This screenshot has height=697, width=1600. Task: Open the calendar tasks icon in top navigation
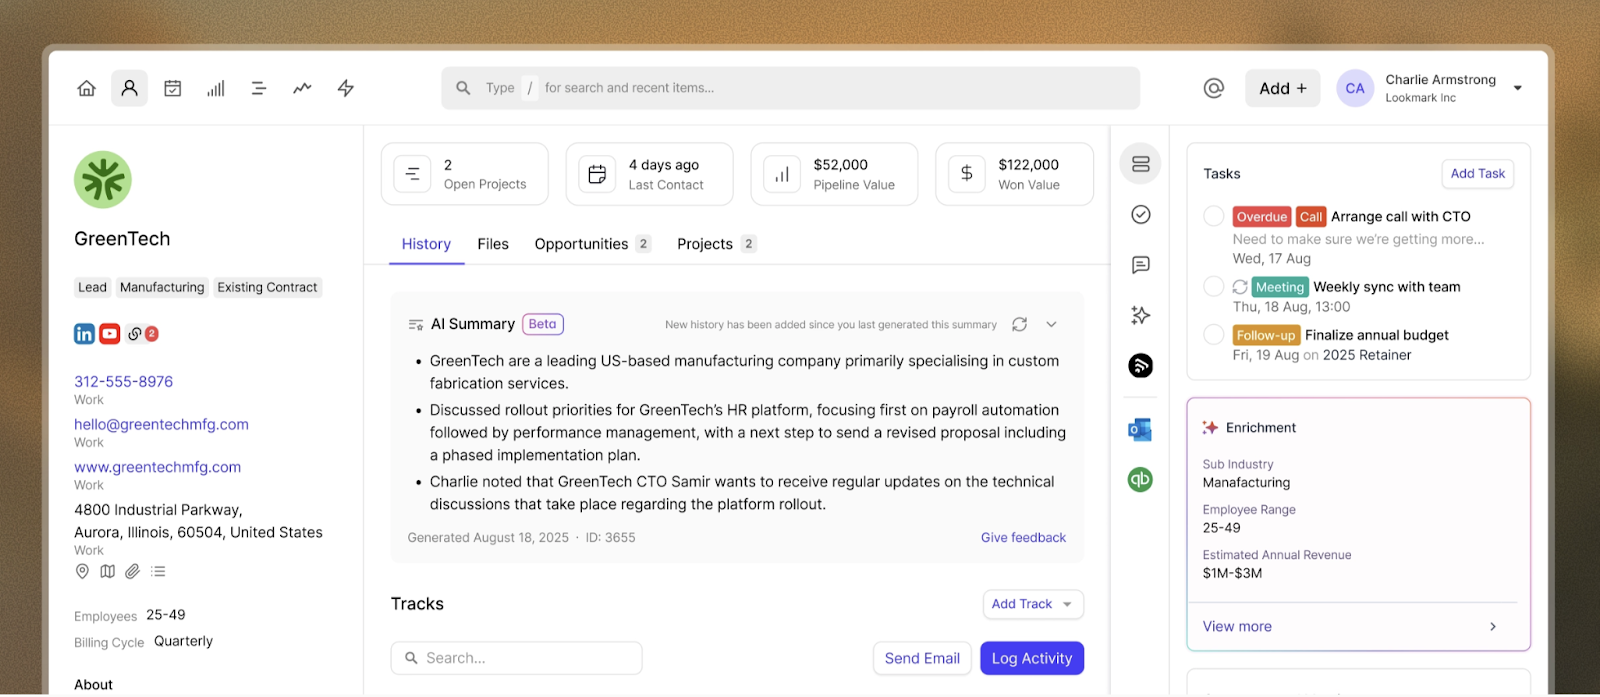click(x=173, y=88)
